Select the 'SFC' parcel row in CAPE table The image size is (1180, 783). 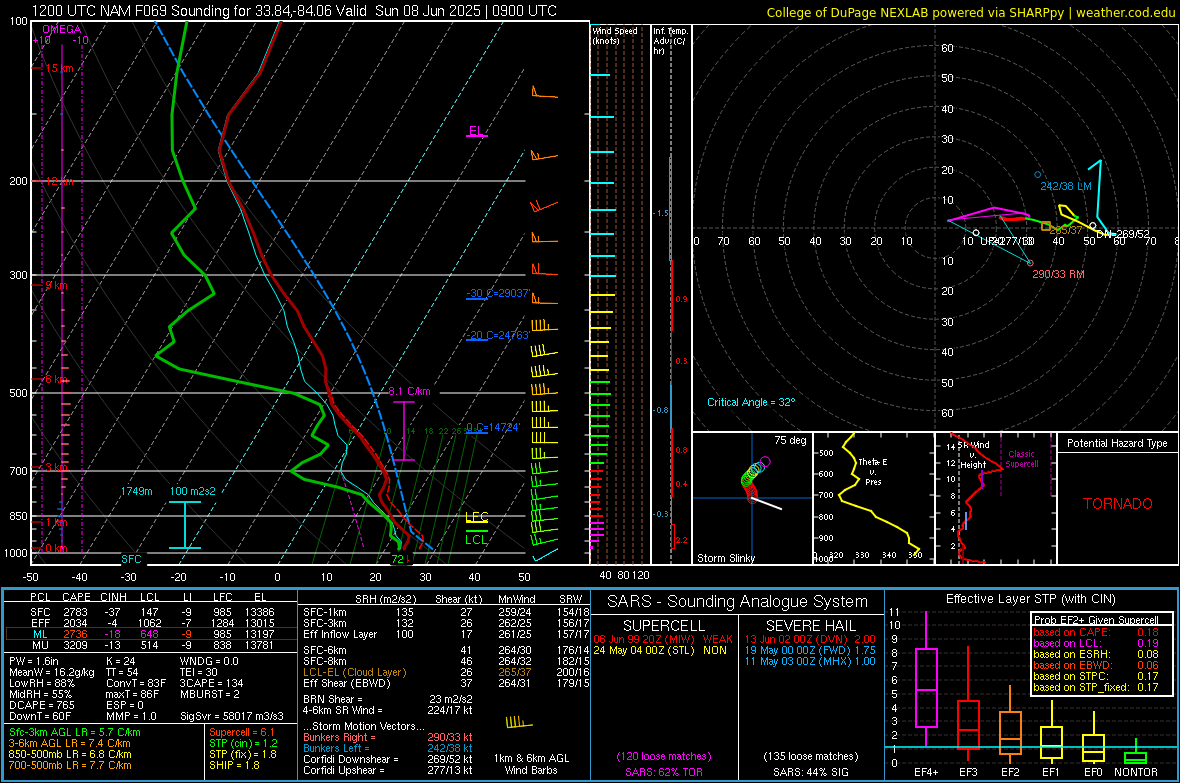pyautogui.click(x=150, y=612)
